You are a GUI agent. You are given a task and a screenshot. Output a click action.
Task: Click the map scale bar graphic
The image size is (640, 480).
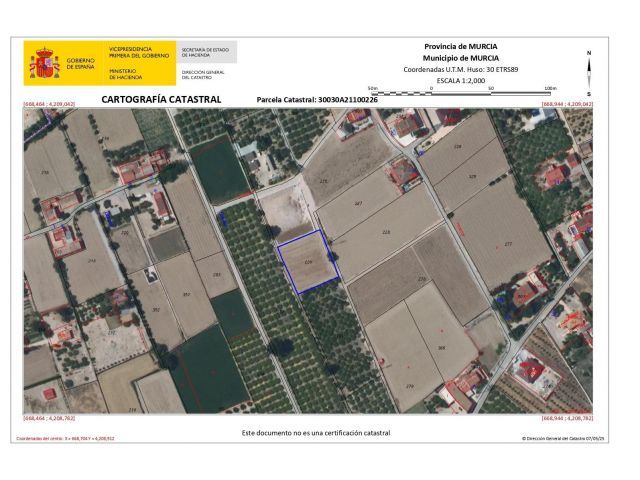point(462,93)
